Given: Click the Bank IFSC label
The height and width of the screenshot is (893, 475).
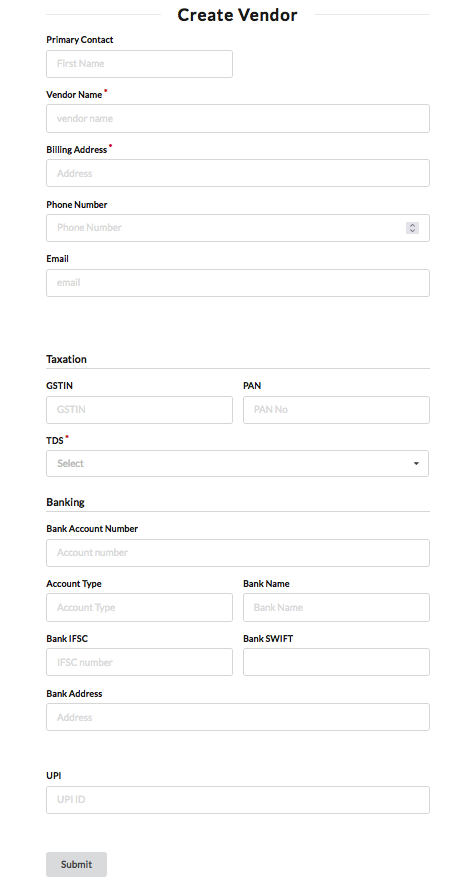Looking at the screenshot, I should pyautogui.click(x=67, y=638).
